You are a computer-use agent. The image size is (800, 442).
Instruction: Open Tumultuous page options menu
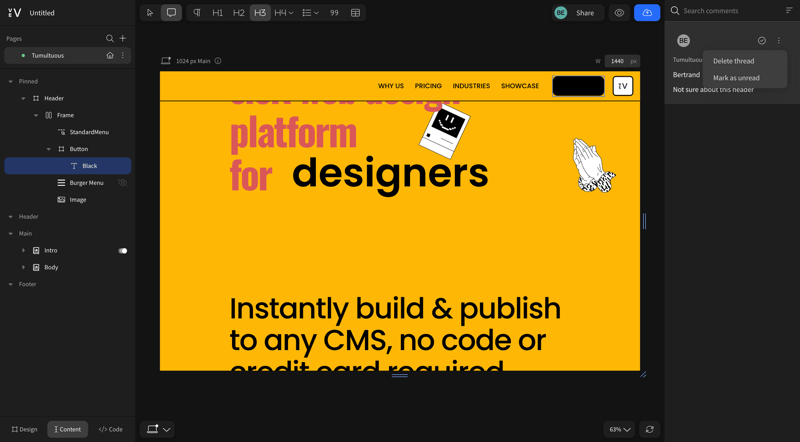pos(122,55)
